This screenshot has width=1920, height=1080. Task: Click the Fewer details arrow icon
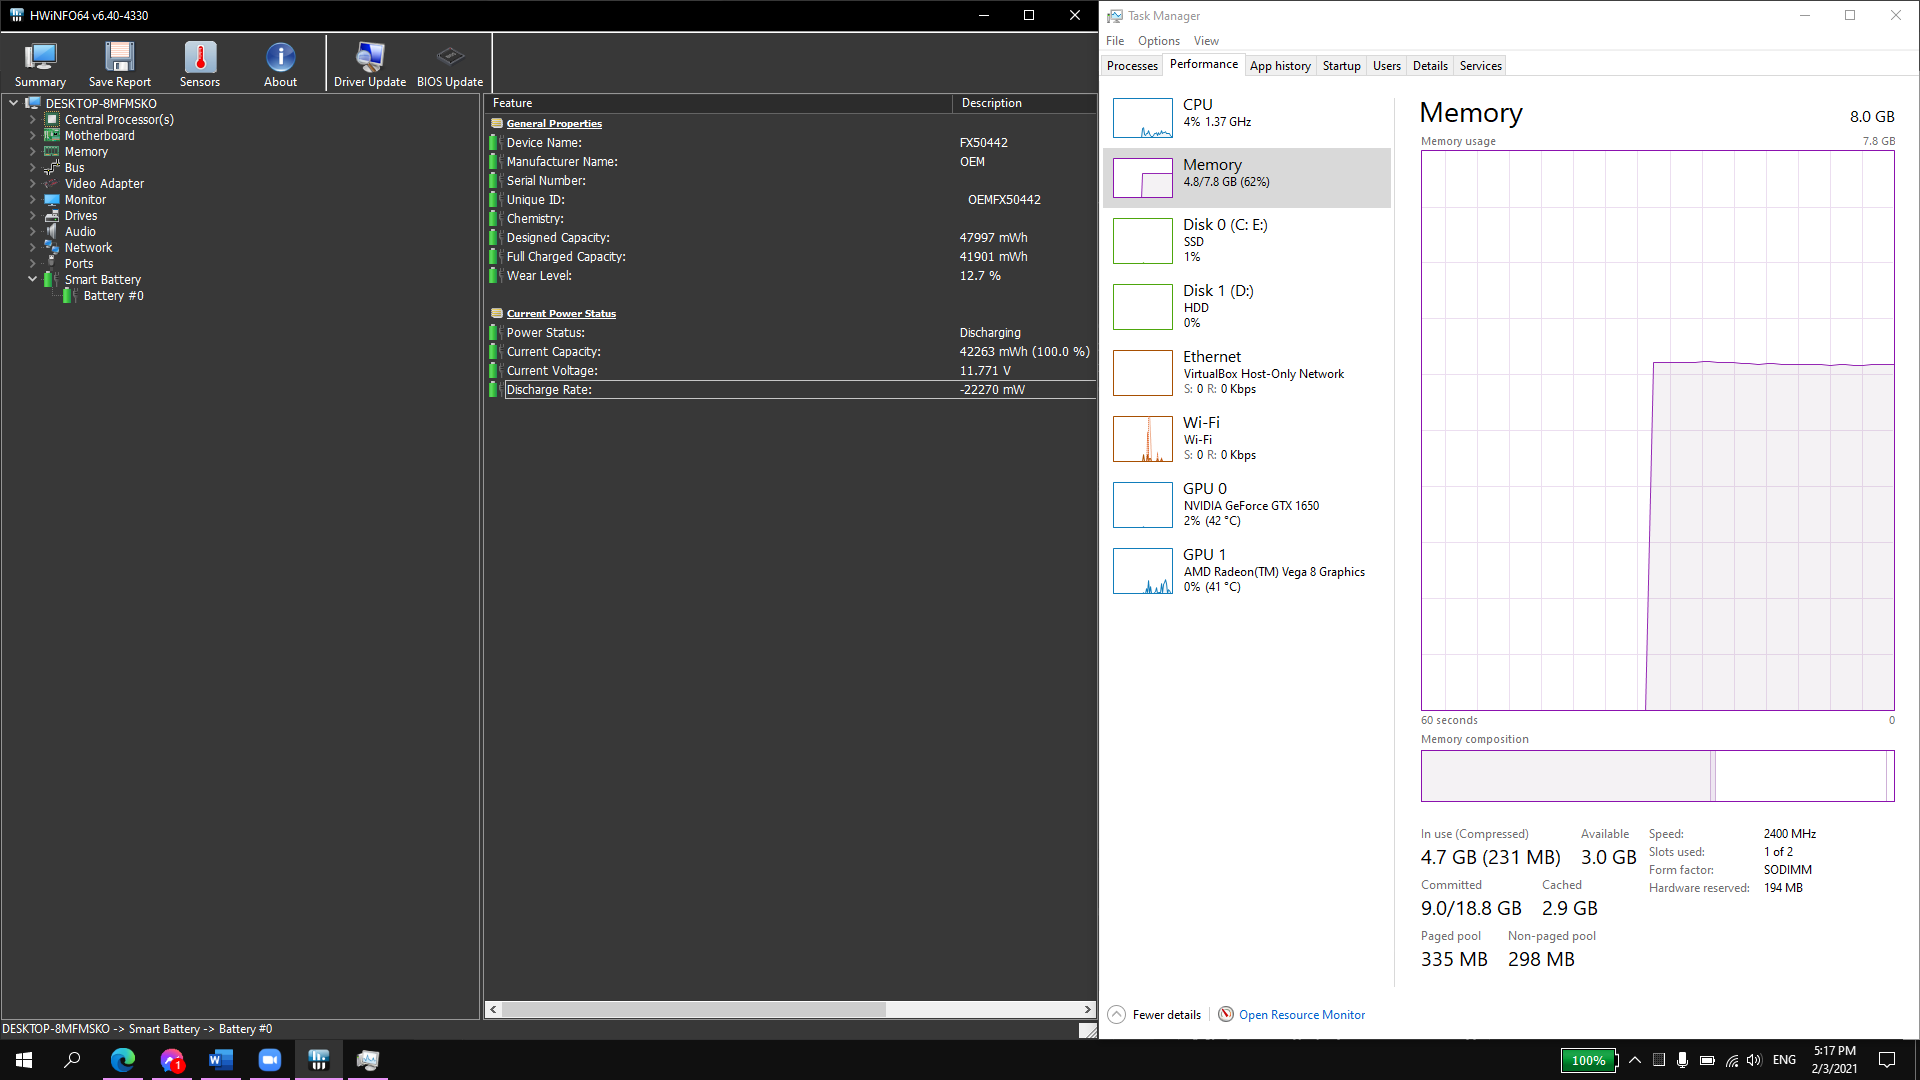(1117, 1014)
